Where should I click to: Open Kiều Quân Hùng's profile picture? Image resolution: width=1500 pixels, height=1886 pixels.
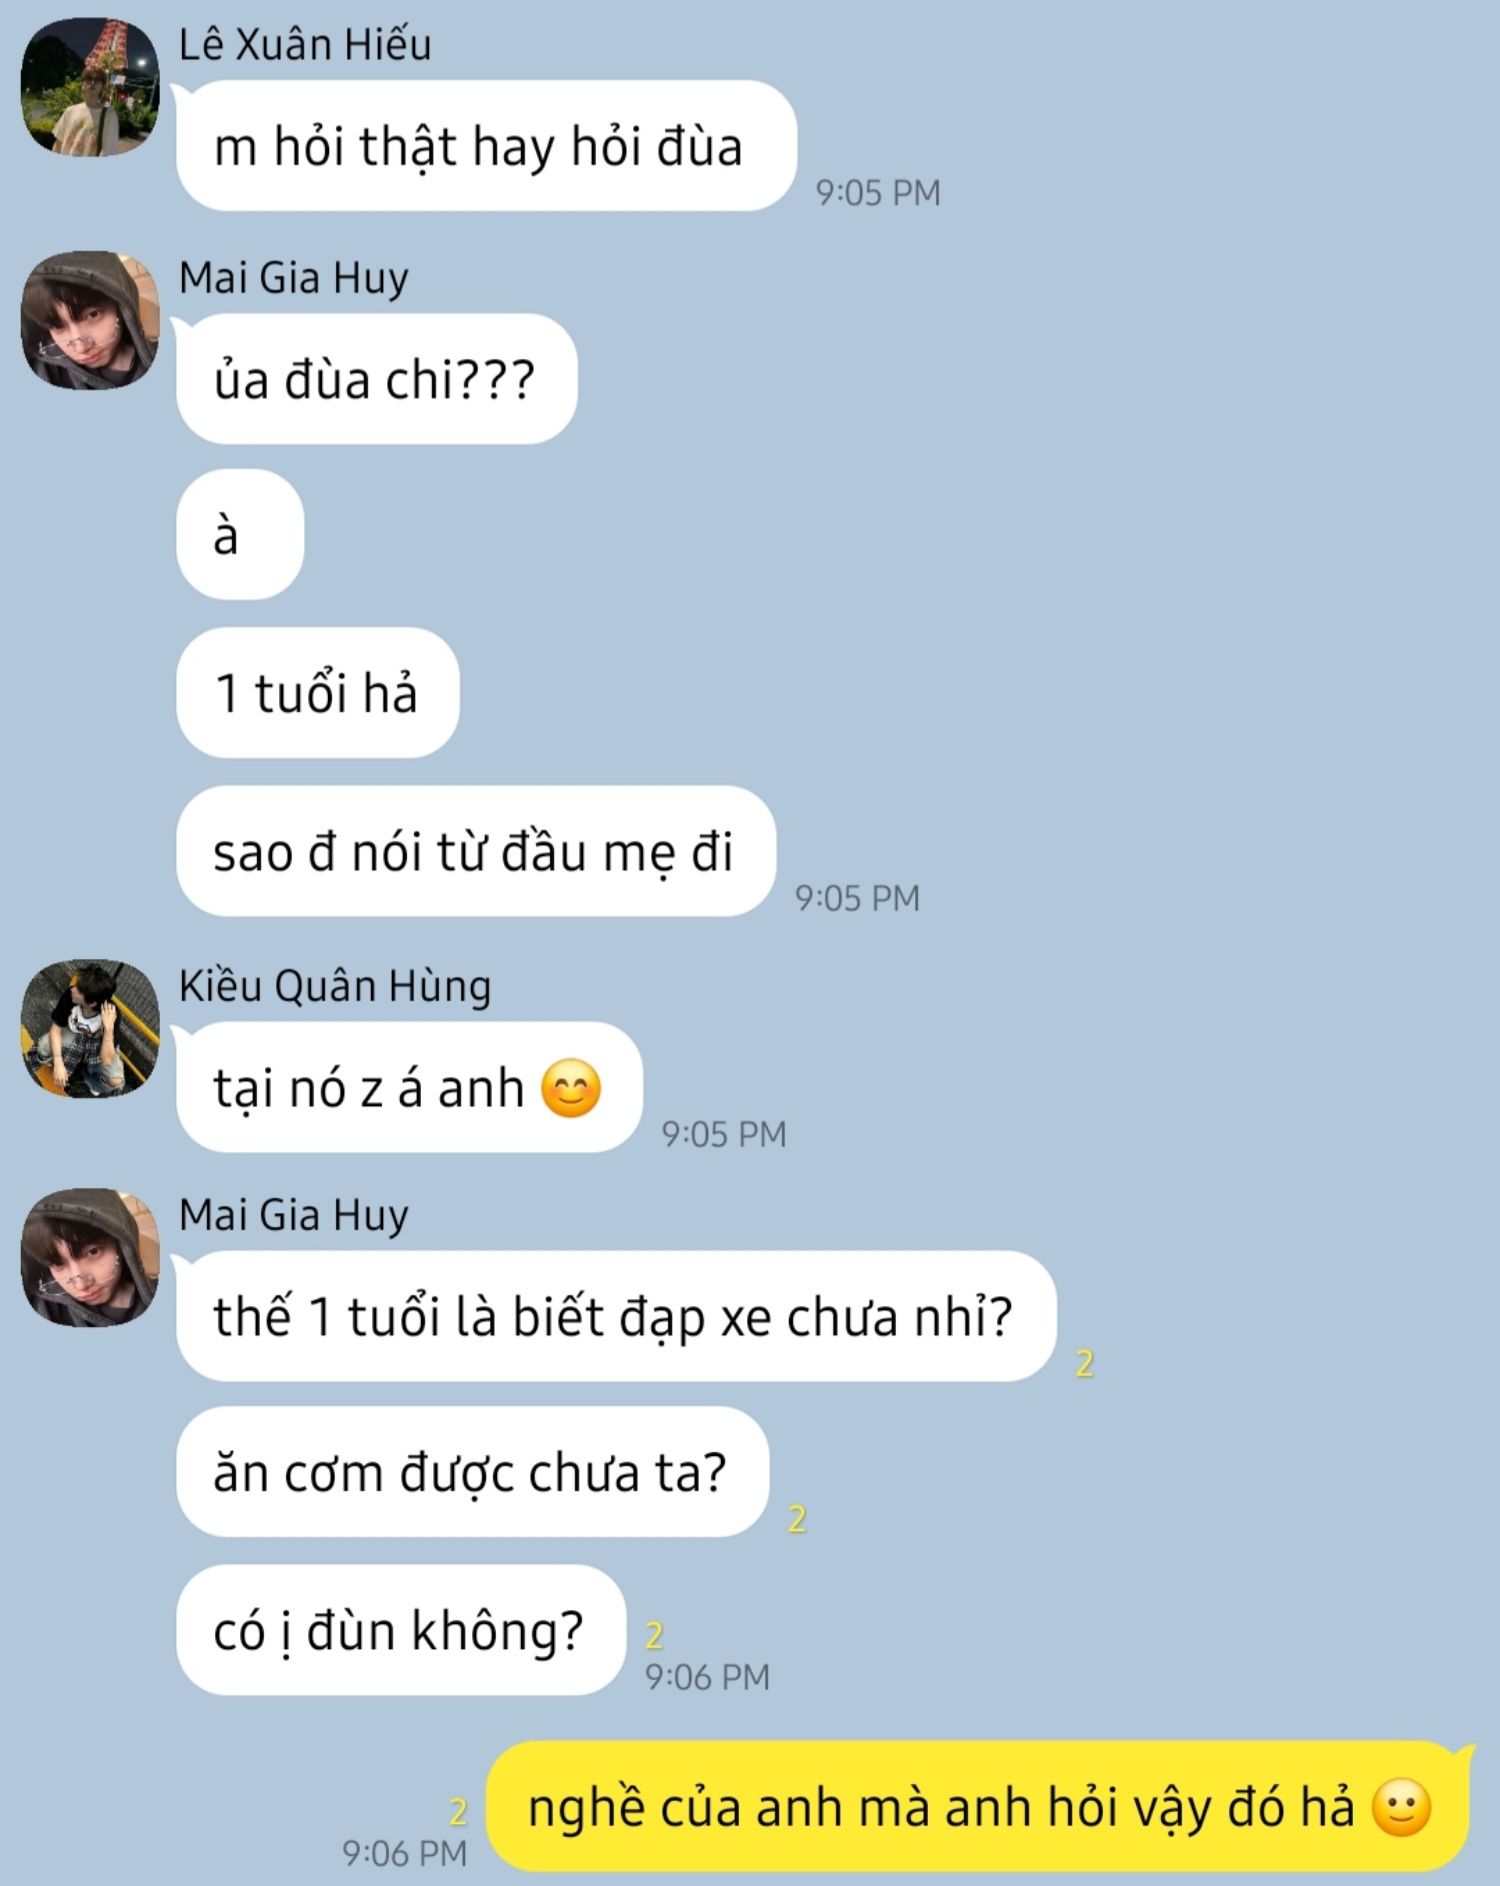(x=90, y=1029)
